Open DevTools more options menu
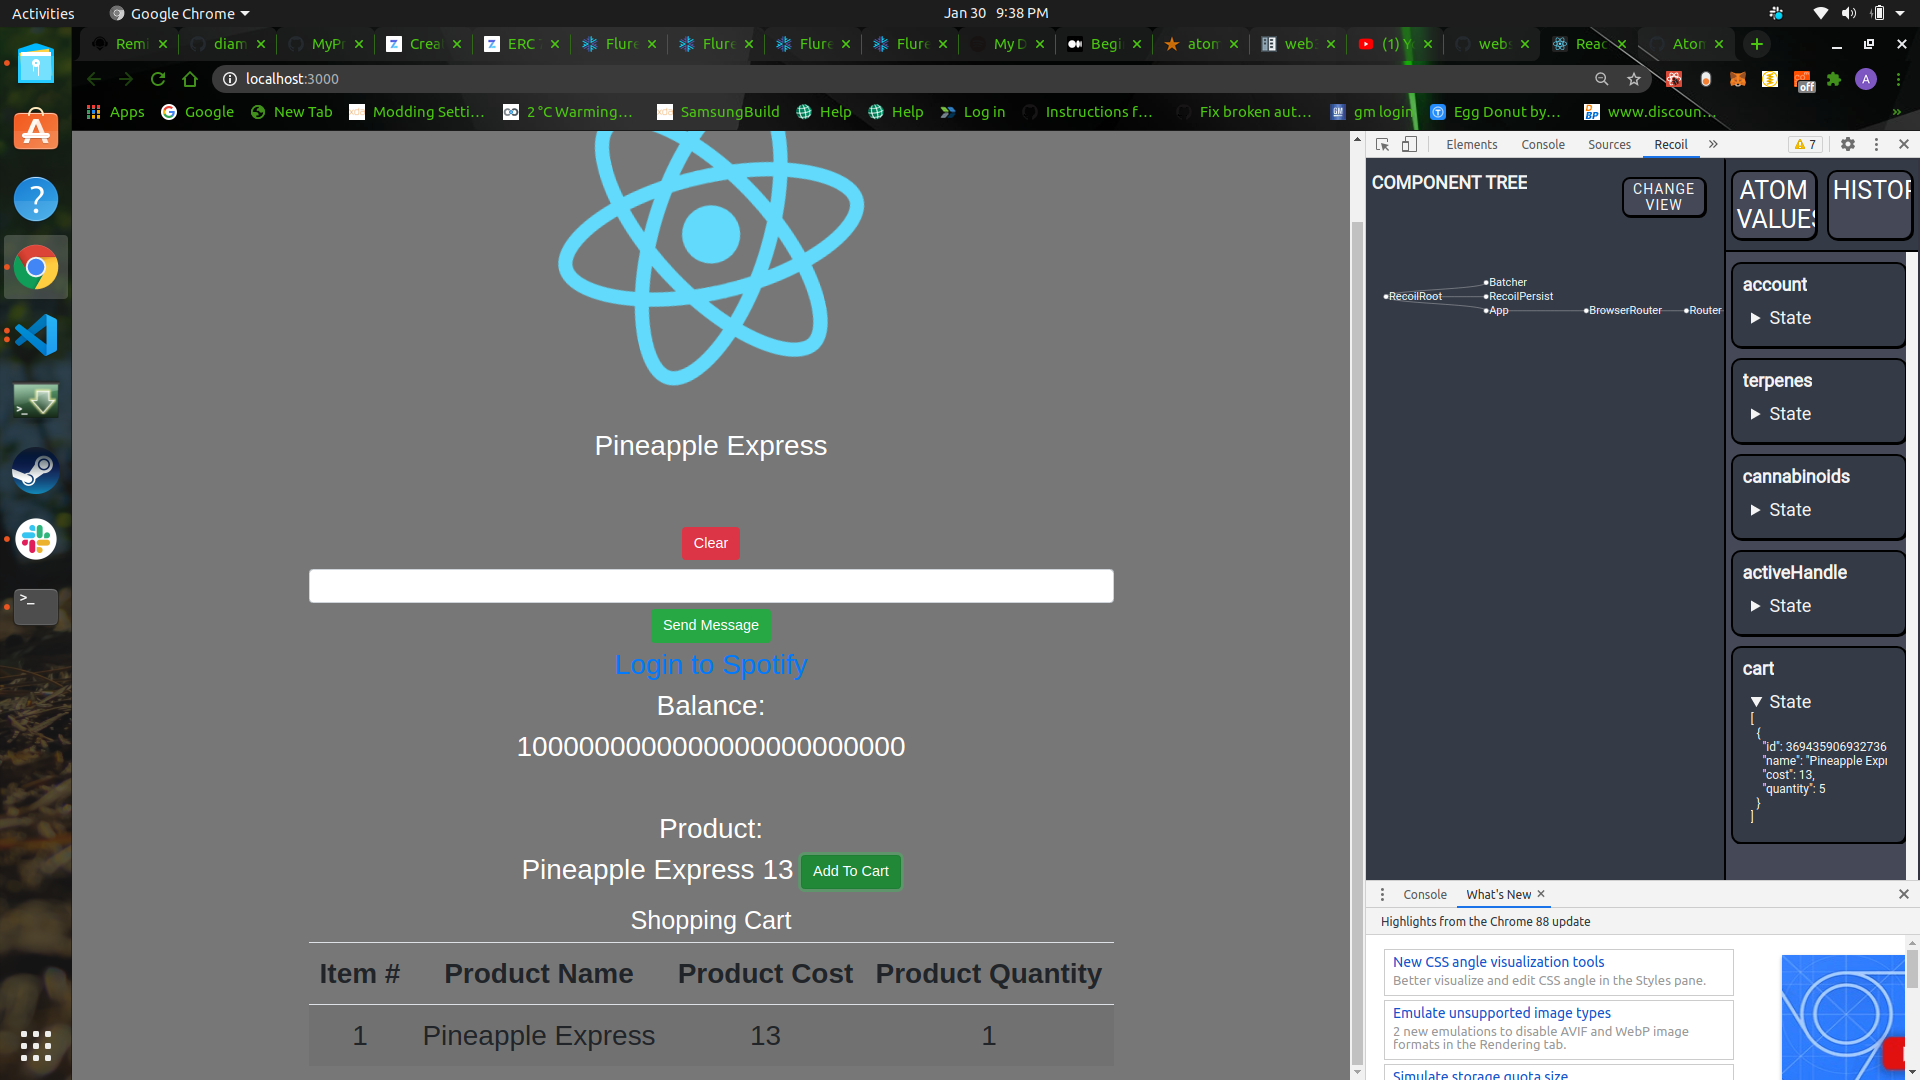The width and height of the screenshot is (1920, 1080). [x=1876, y=144]
